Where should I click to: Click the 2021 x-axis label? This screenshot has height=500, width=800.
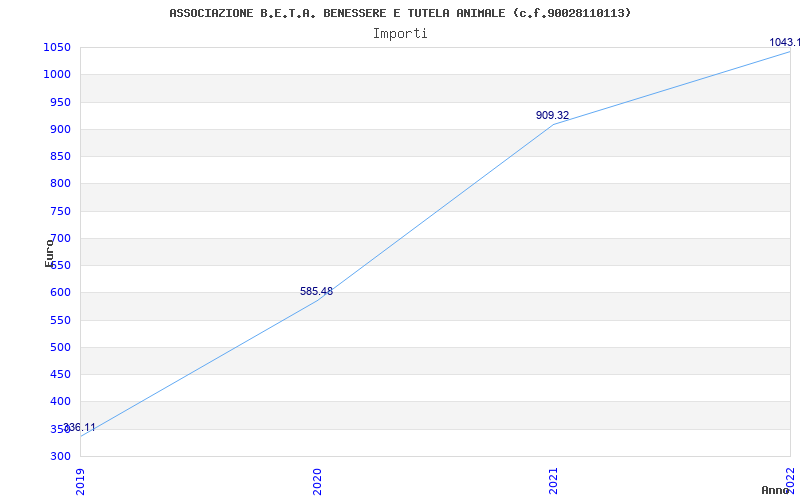(554, 481)
